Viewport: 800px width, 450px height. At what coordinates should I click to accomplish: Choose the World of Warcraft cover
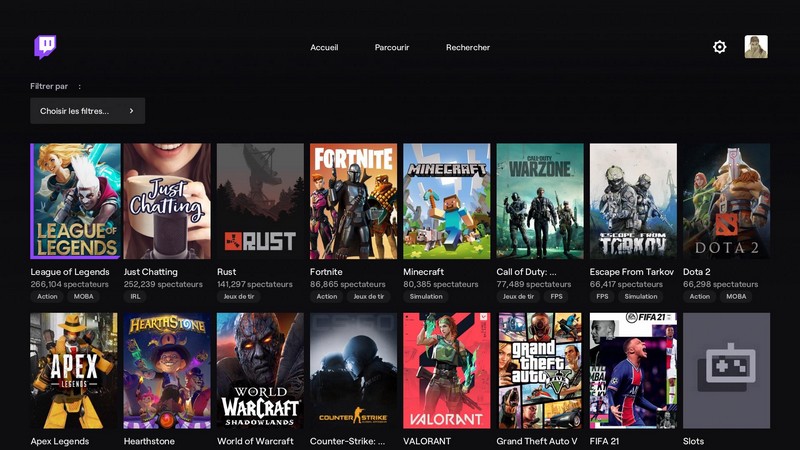(260, 370)
